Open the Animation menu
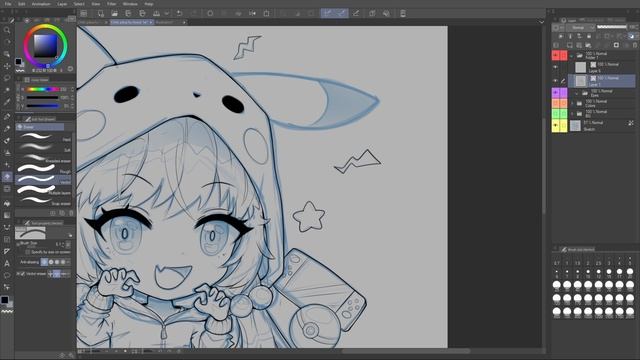 click(x=41, y=4)
